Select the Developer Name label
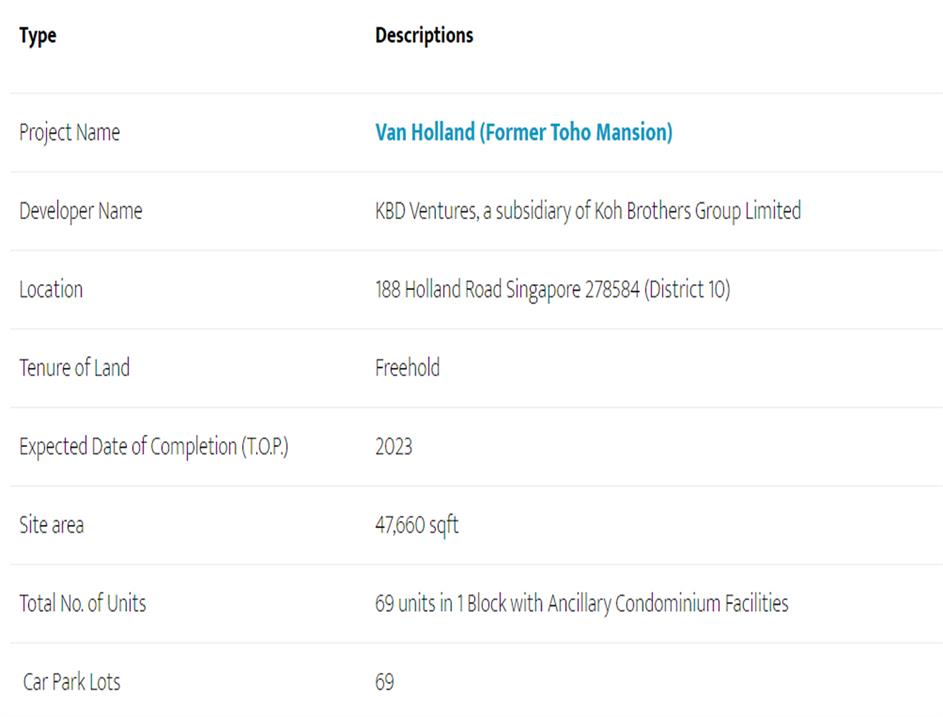Screen dimensions: 943x717 coord(81,211)
